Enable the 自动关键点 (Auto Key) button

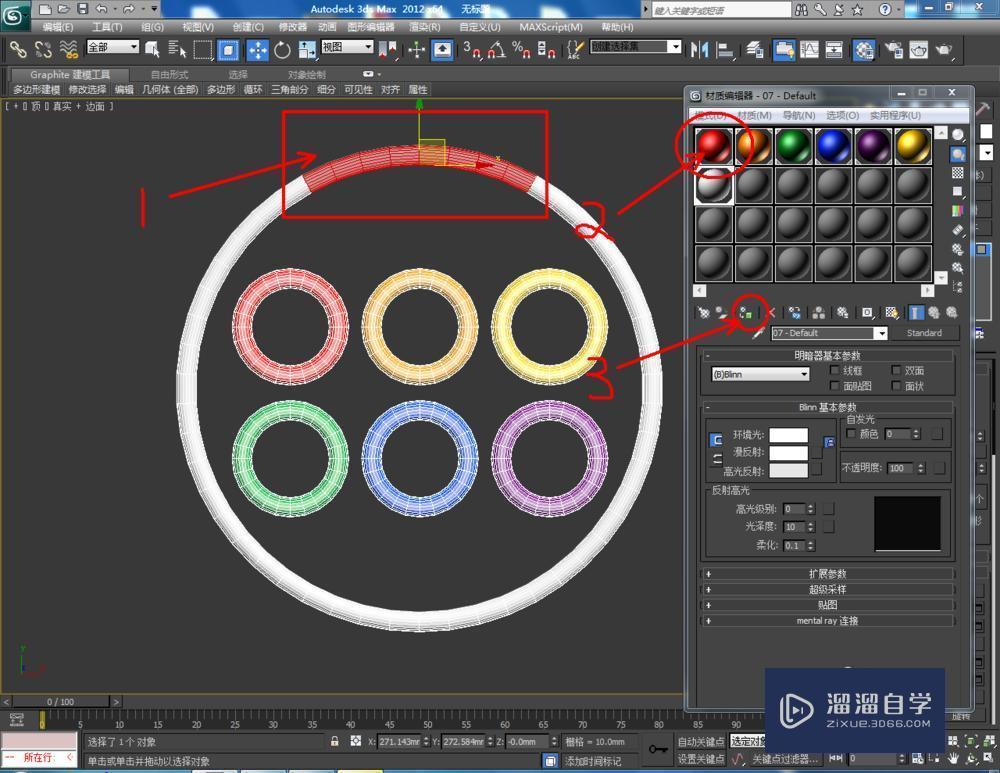tap(702, 741)
